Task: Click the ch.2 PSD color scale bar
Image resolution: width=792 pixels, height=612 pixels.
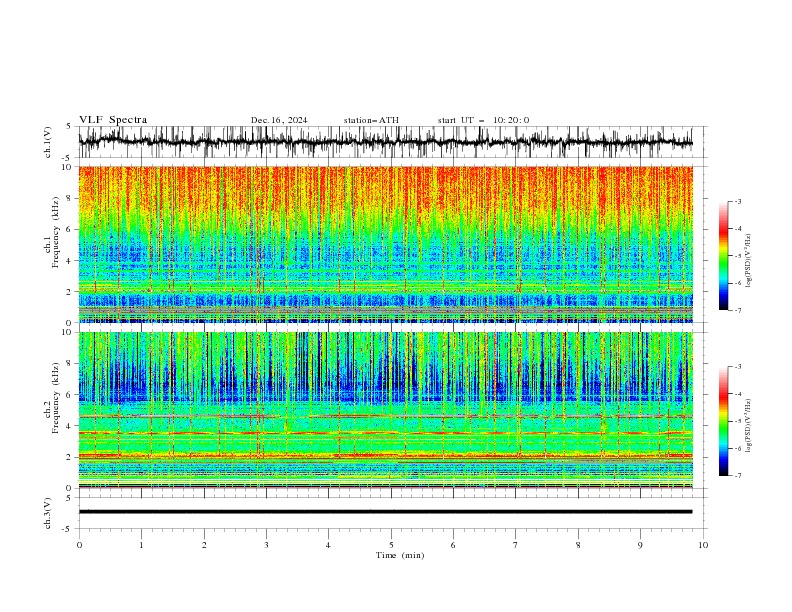Action: click(x=723, y=421)
